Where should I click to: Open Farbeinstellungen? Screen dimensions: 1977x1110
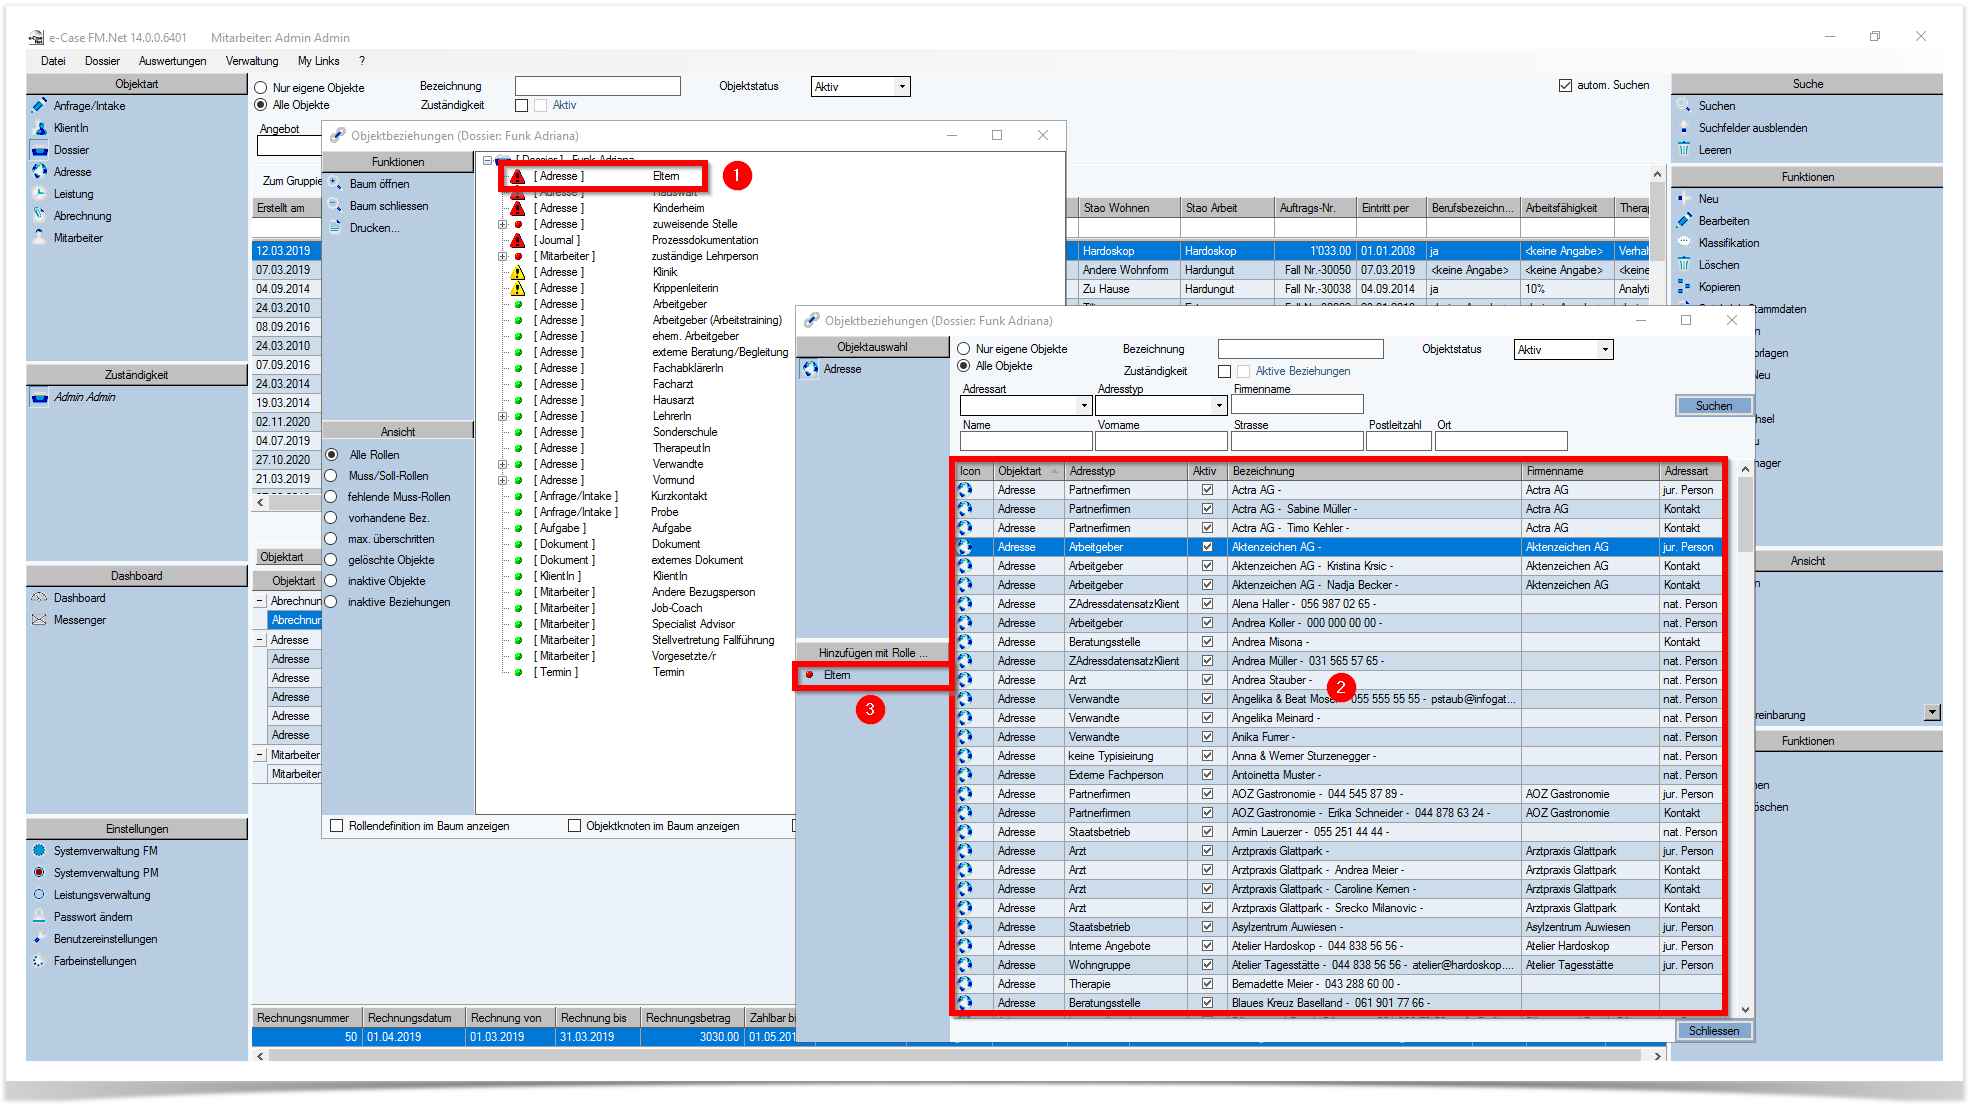95,961
